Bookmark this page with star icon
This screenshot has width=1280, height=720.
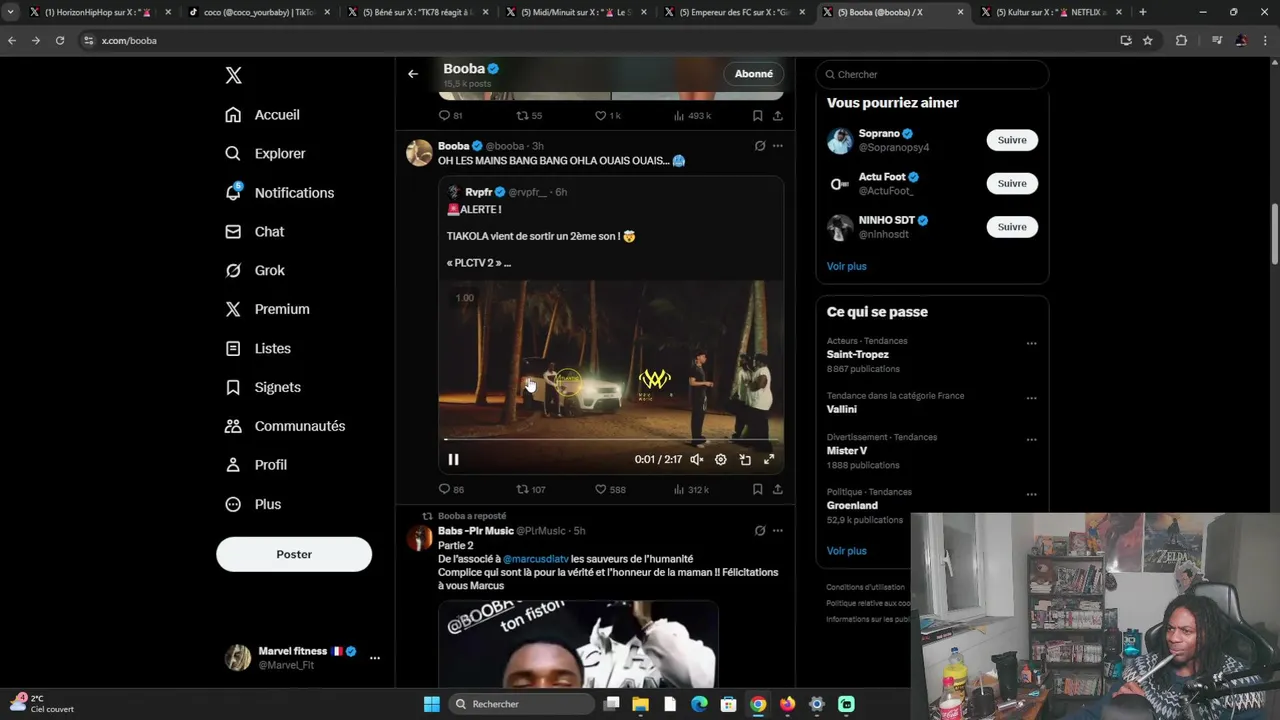click(1148, 40)
